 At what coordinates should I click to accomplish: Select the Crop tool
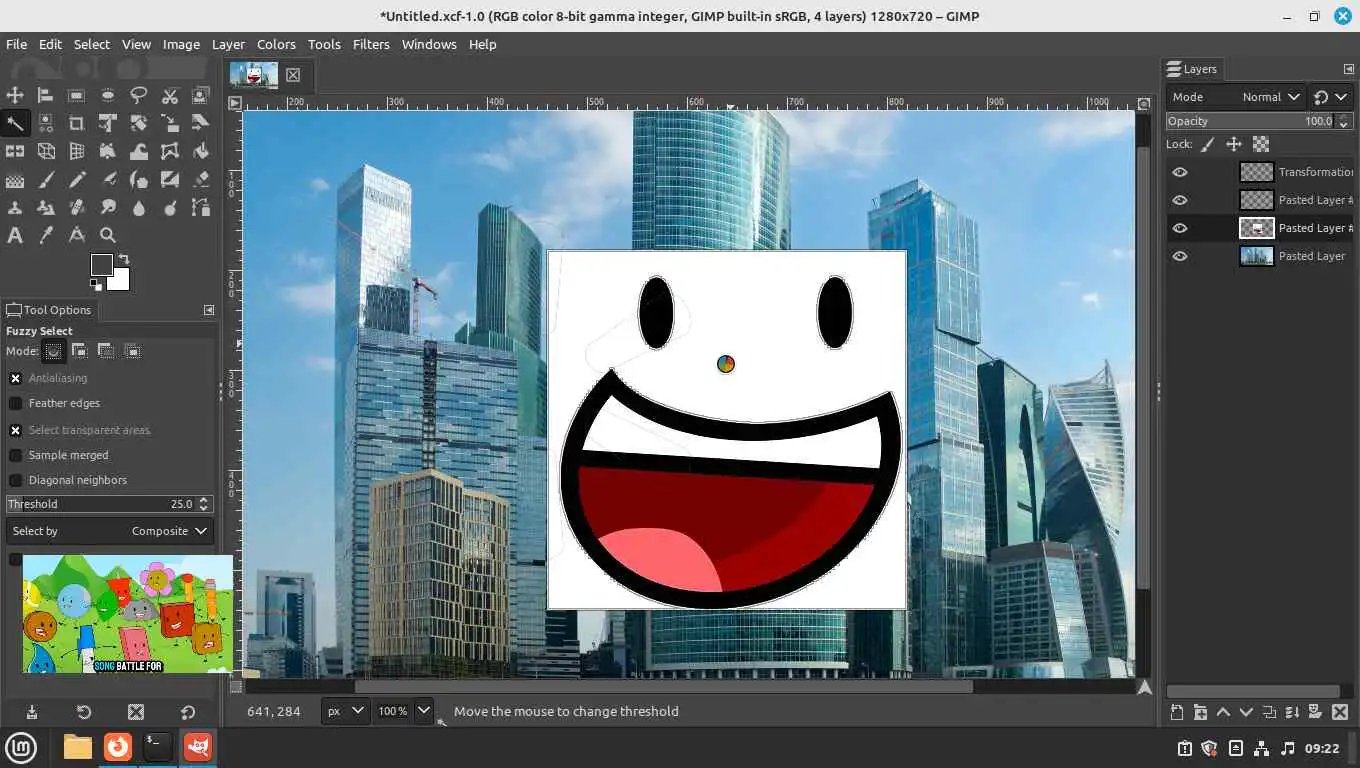tap(77, 123)
